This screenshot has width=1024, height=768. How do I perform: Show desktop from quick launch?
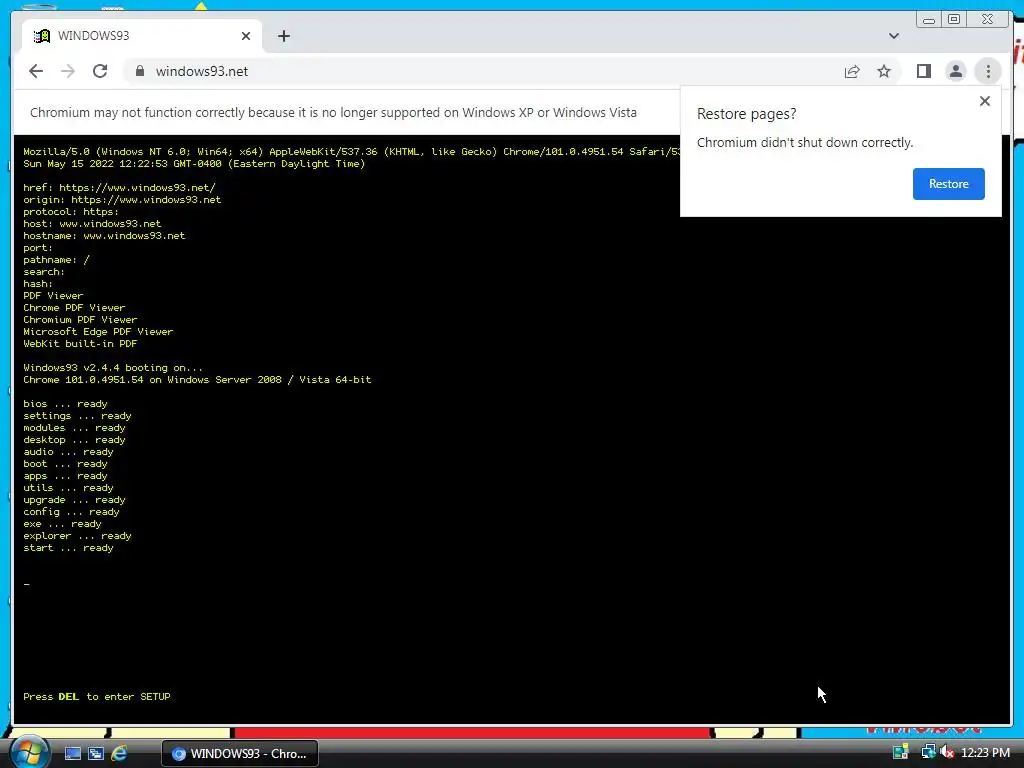(72, 754)
